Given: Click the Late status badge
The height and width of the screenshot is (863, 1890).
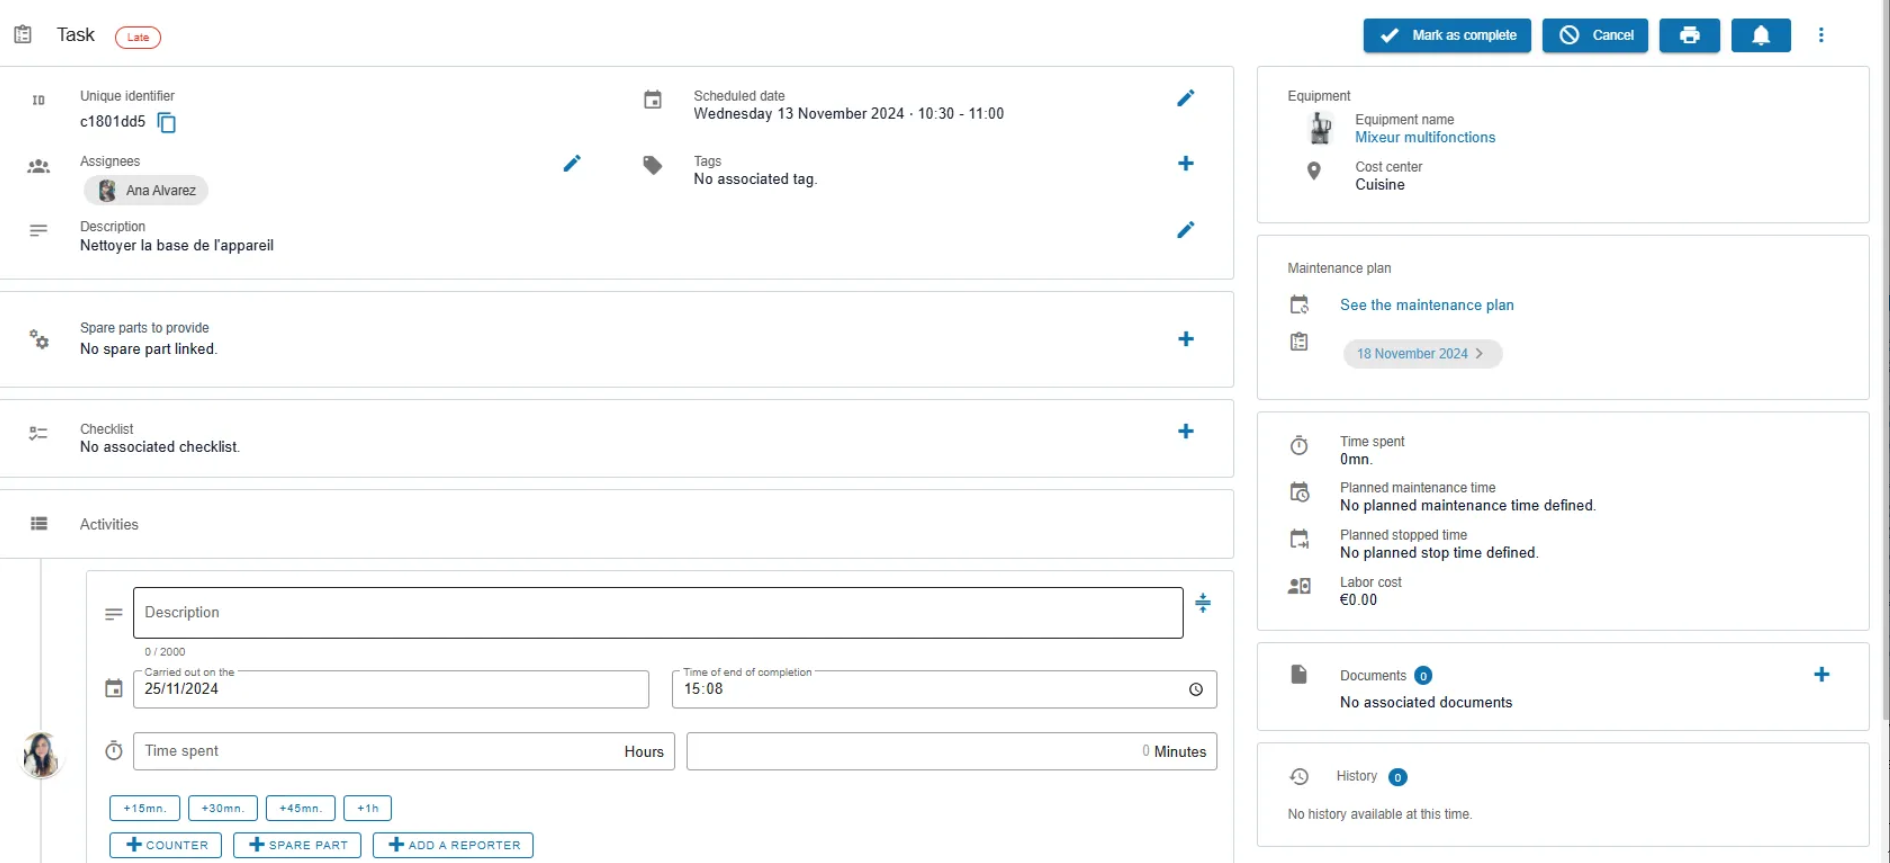Looking at the screenshot, I should tap(138, 37).
